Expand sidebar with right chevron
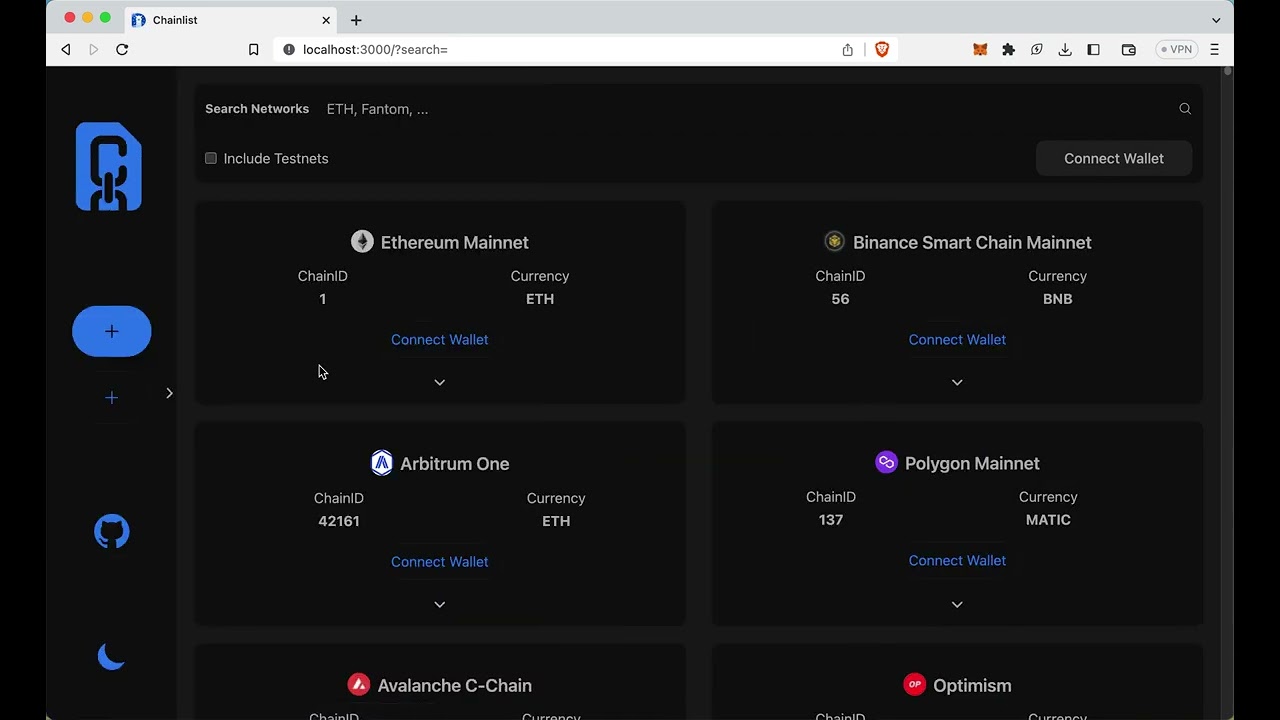 pyautogui.click(x=169, y=393)
